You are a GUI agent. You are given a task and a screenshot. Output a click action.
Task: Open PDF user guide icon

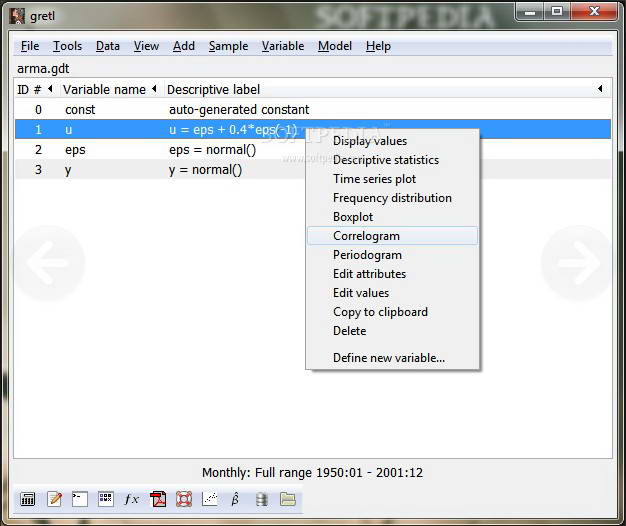tap(158, 499)
